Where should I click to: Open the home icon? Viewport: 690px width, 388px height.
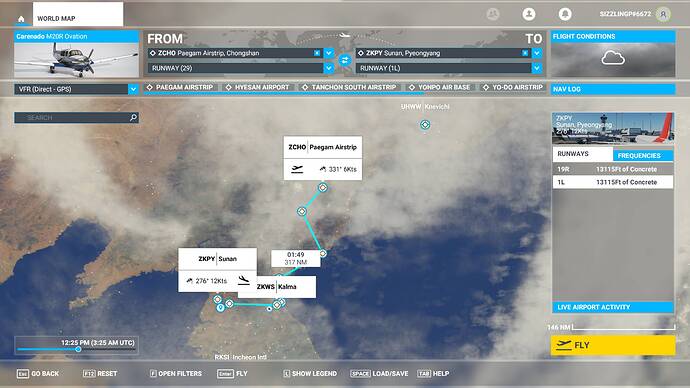pos(21,19)
